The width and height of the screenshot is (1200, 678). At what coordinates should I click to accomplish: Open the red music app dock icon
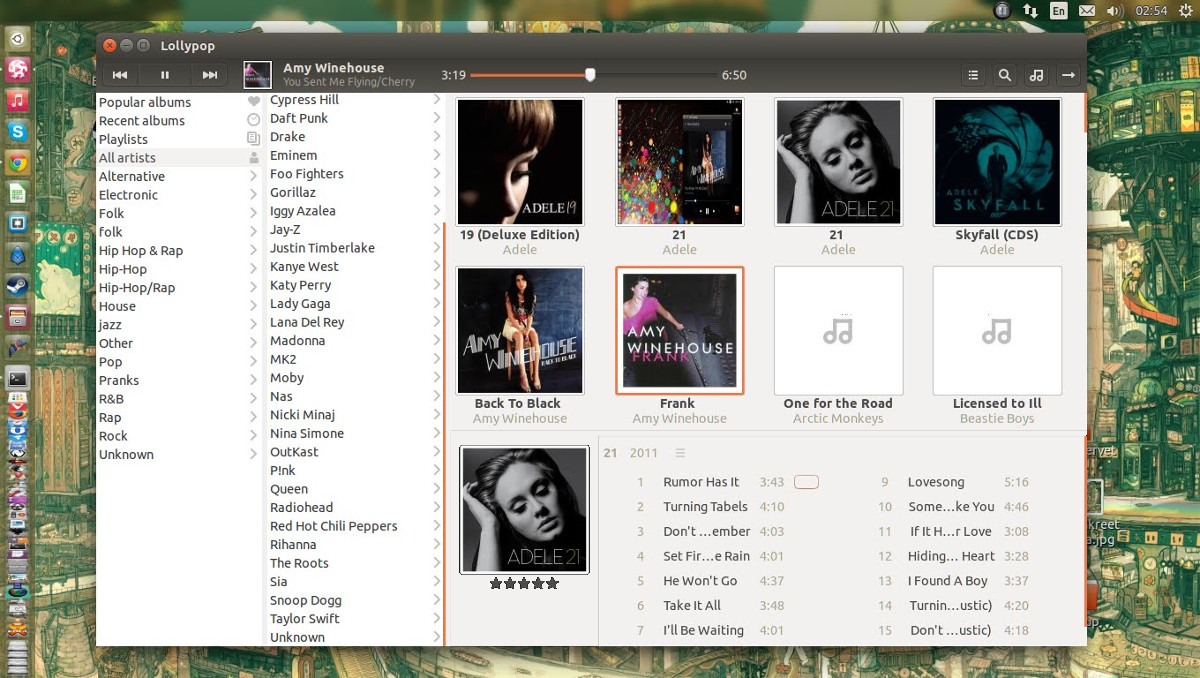pos(18,100)
